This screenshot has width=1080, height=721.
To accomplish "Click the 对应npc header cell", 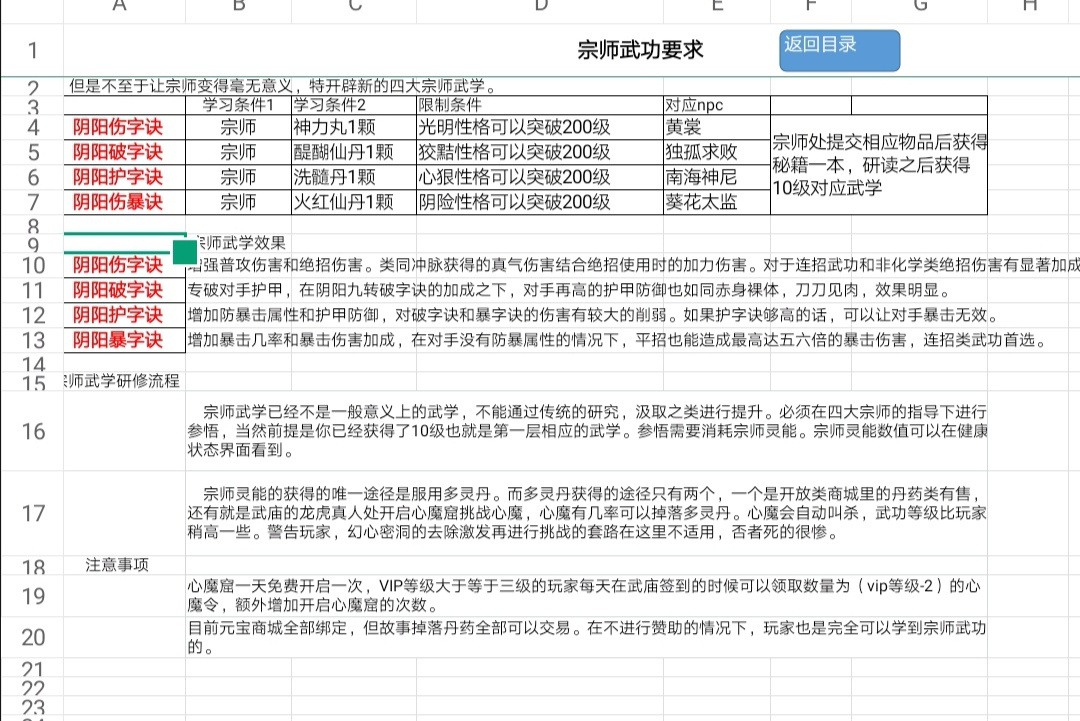I will pos(717,105).
